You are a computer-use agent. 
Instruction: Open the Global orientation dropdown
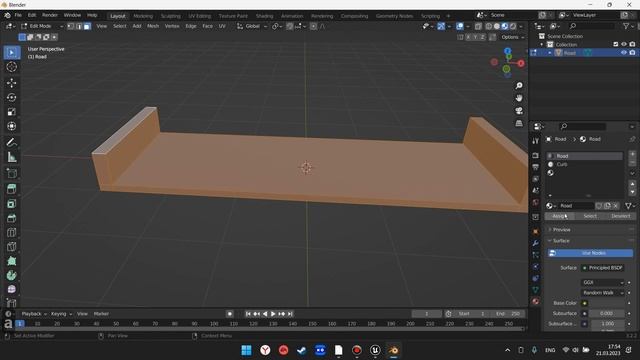click(x=252, y=26)
